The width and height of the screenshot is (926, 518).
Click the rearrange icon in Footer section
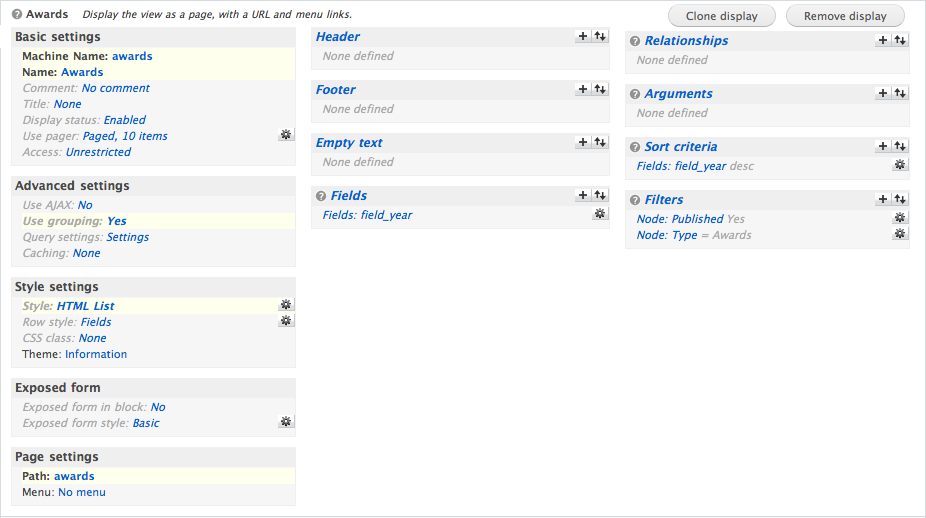click(600, 89)
